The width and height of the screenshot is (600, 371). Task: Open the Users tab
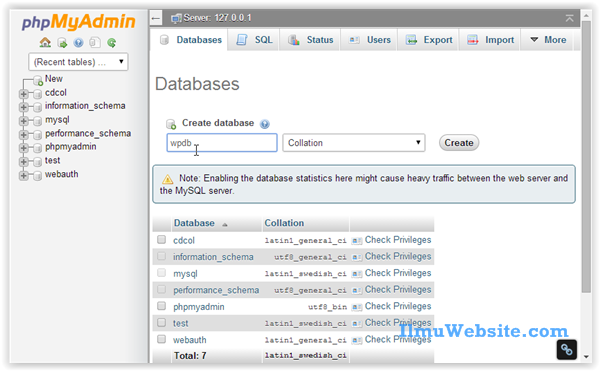369,40
